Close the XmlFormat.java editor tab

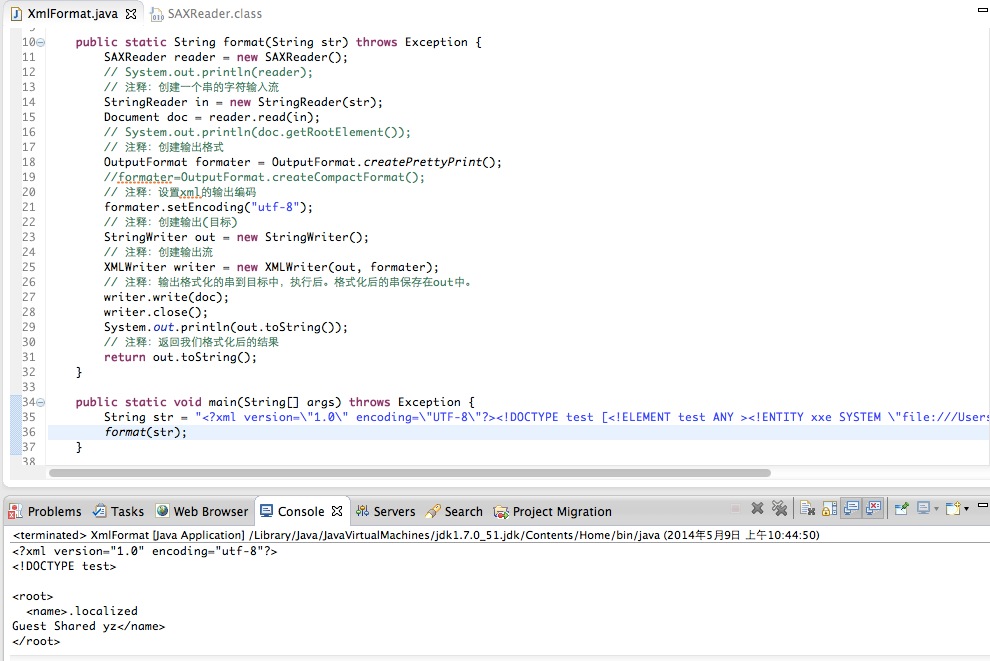131,14
